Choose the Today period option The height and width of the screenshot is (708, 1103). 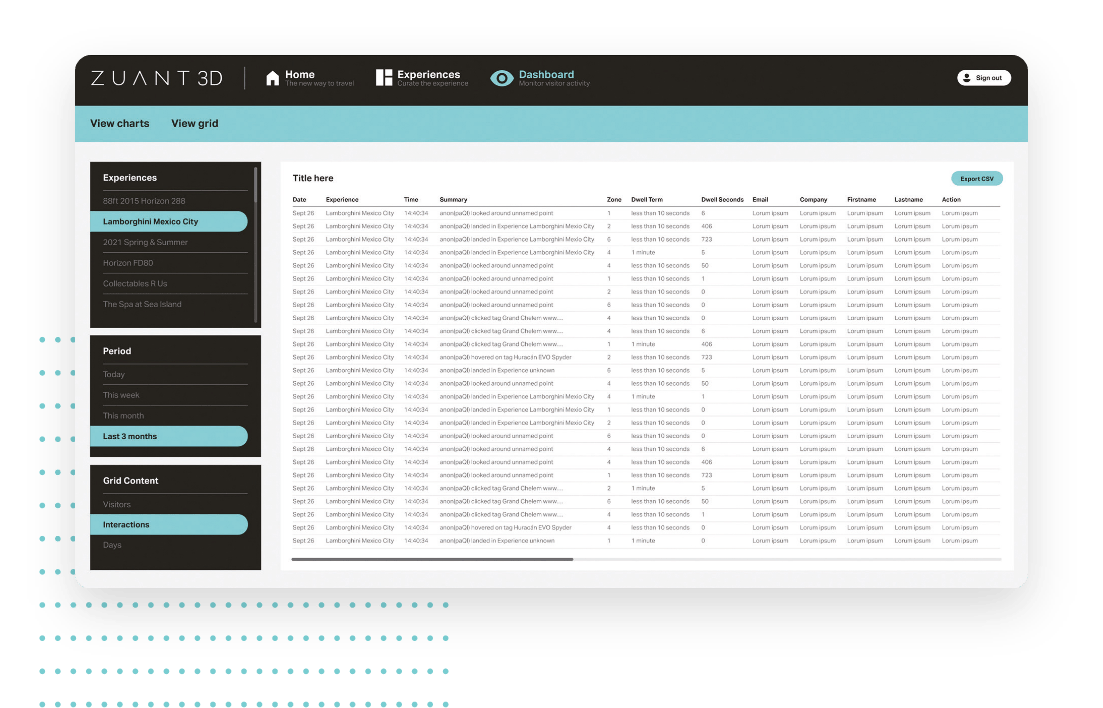pos(114,375)
